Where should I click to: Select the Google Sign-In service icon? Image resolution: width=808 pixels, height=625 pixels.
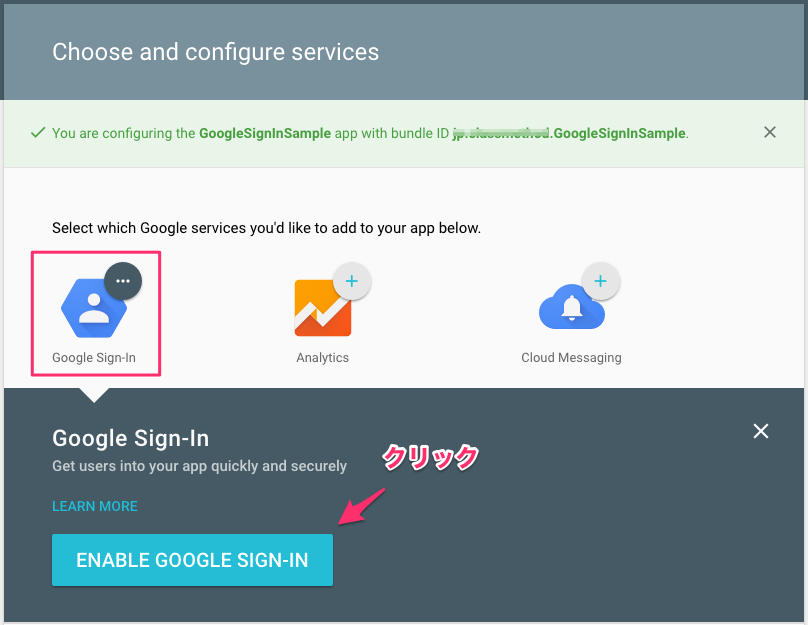click(95, 305)
